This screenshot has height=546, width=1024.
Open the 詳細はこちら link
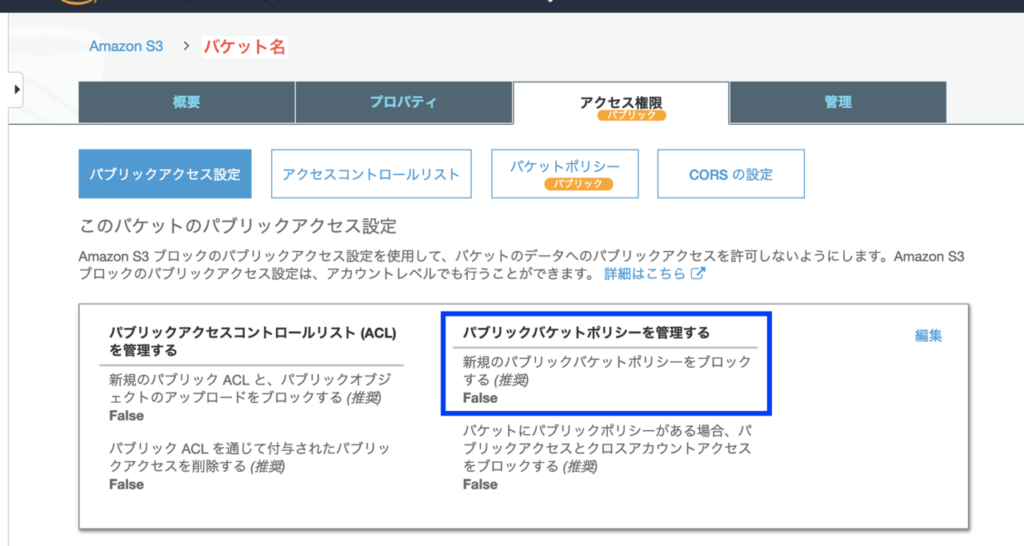[x=645, y=274]
